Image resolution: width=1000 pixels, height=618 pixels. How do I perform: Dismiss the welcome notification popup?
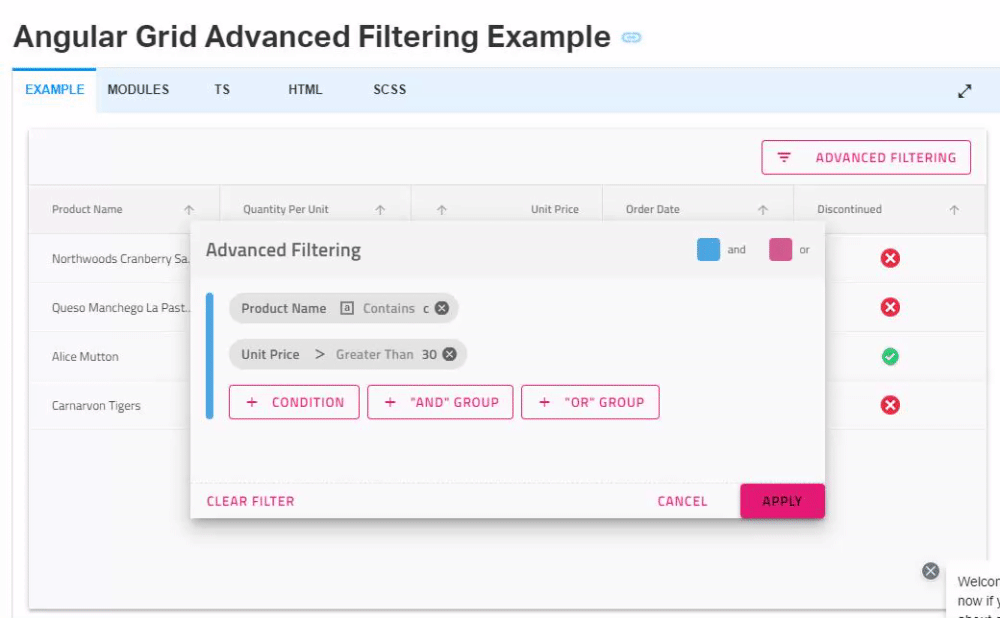(x=930, y=571)
